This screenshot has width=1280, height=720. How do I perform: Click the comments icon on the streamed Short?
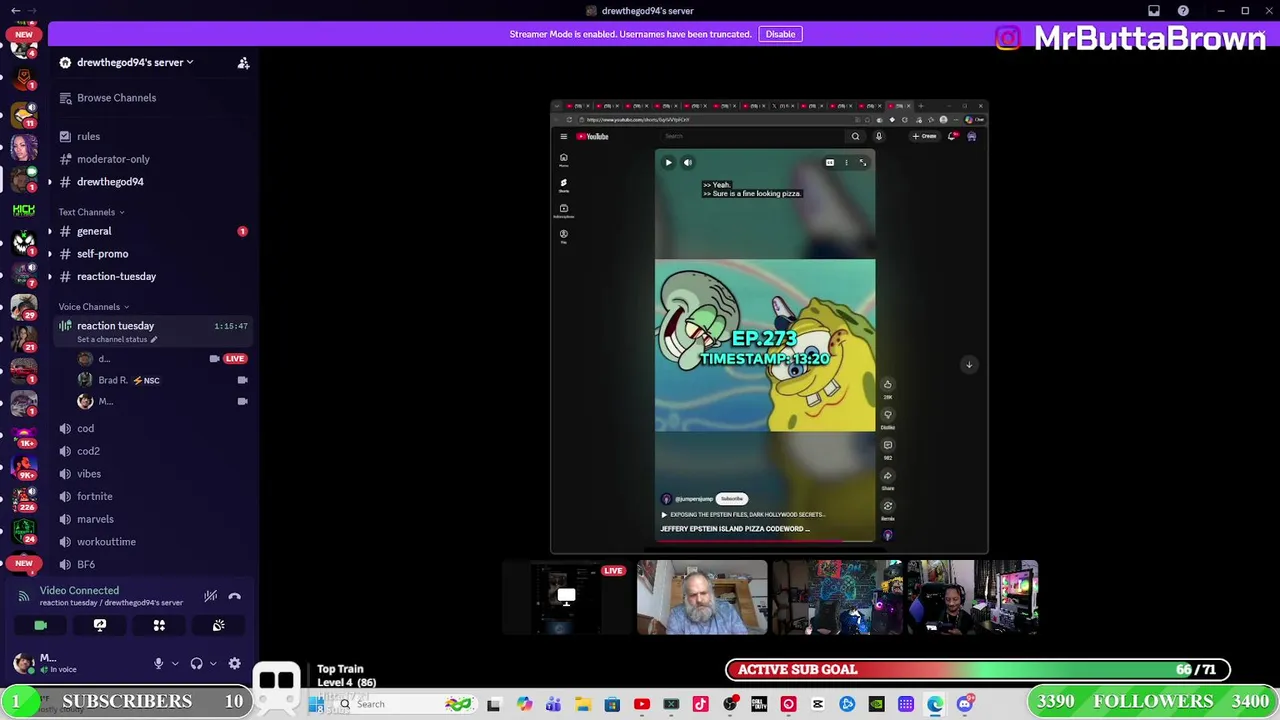[x=887, y=446]
